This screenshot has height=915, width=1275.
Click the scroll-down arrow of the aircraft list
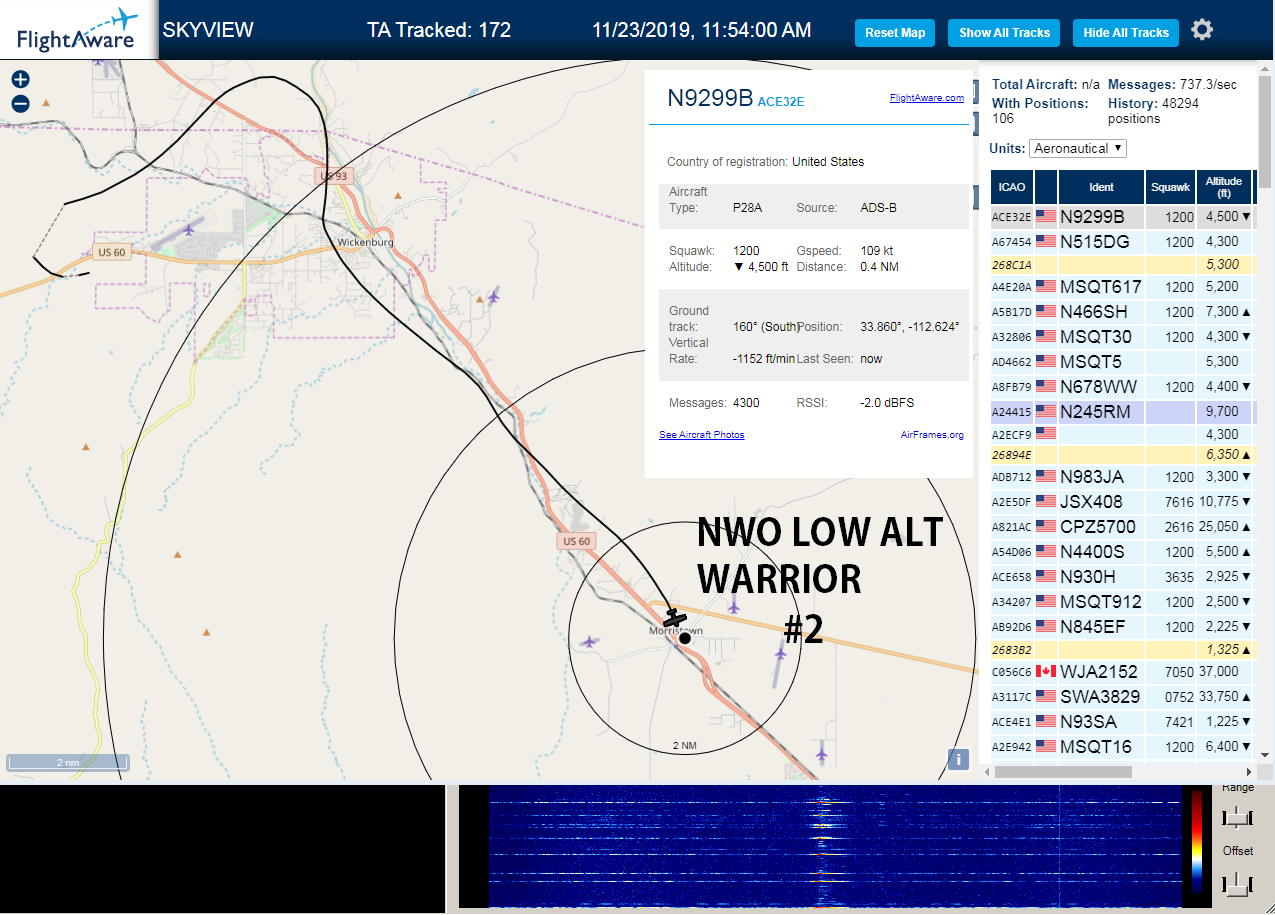1266,755
